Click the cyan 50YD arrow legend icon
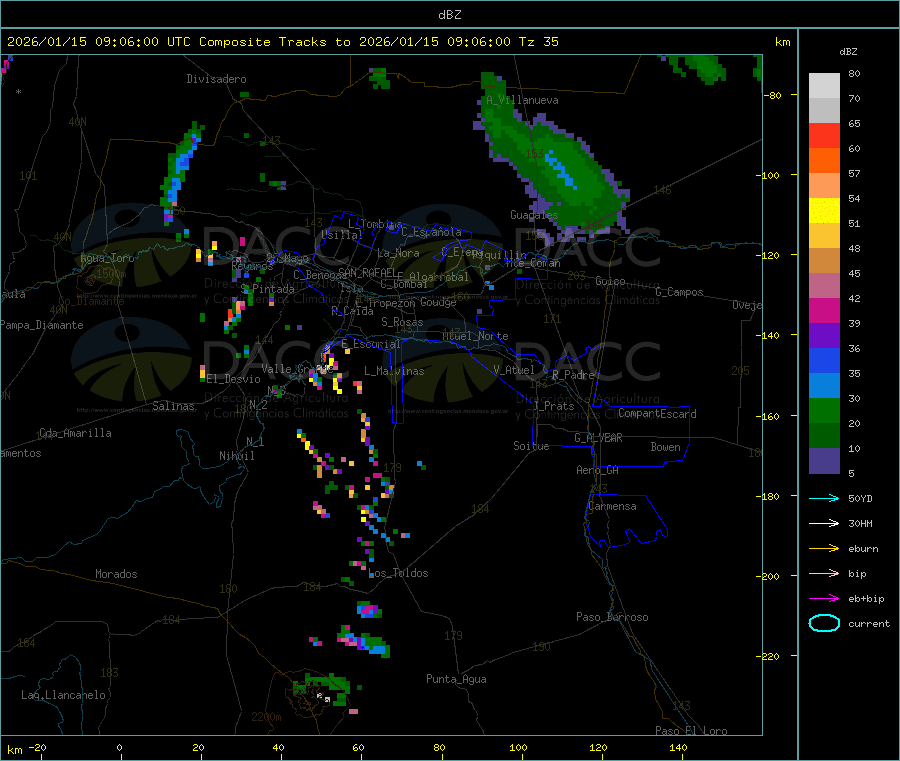The height and width of the screenshot is (761, 900). (x=824, y=498)
